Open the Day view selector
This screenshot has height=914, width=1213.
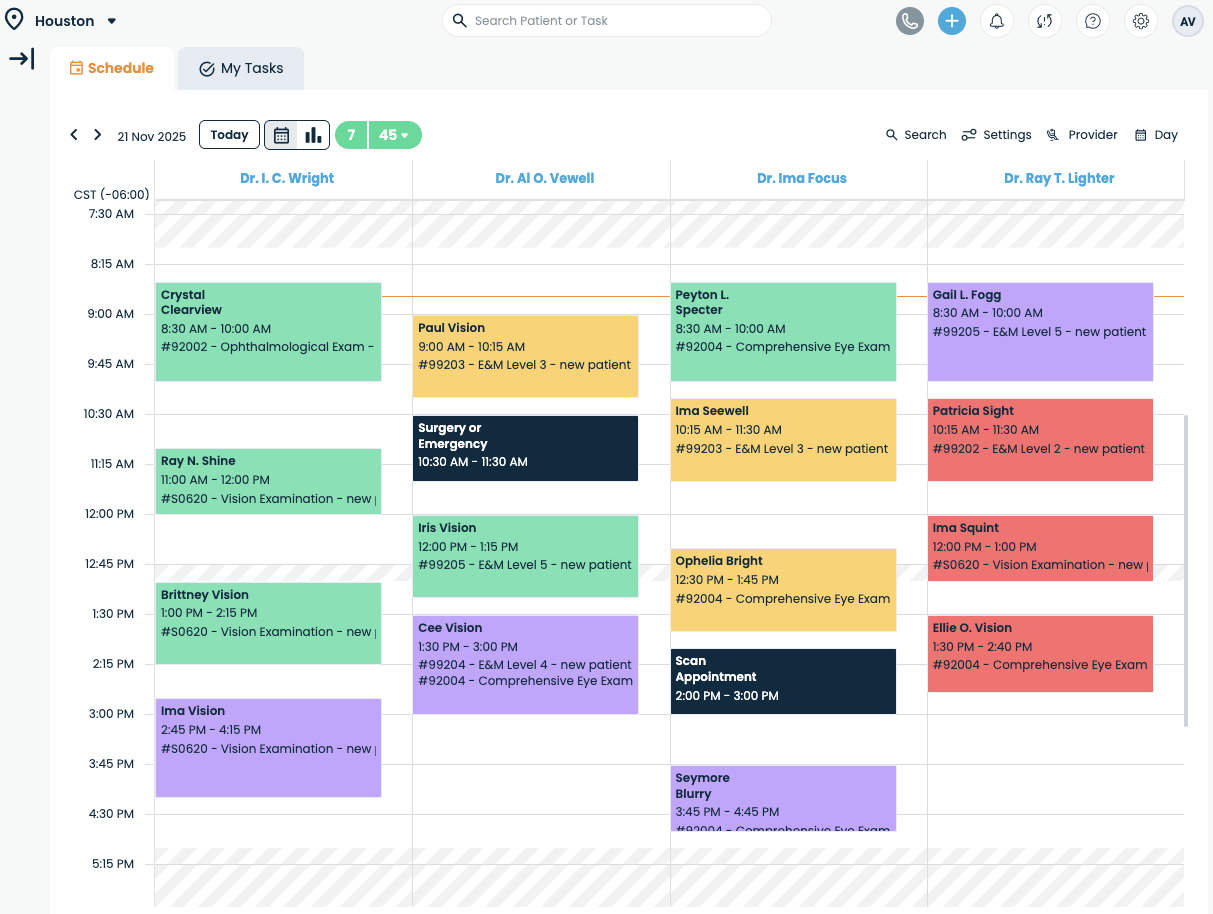point(1156,135)
